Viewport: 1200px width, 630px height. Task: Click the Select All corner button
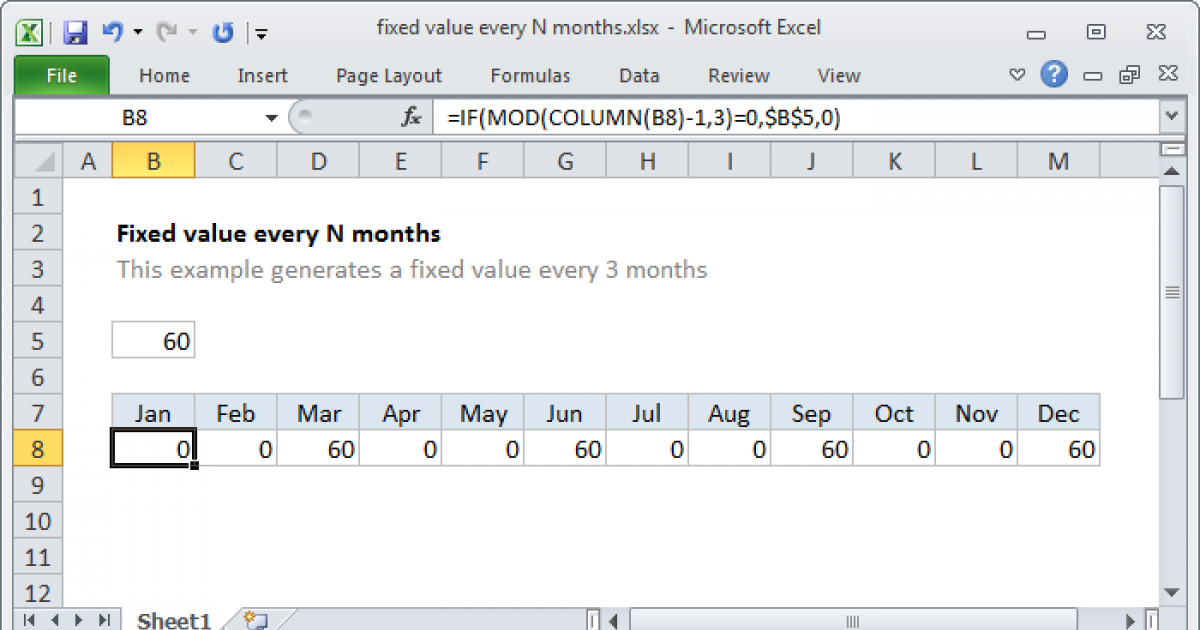click(x=37, y=160)
